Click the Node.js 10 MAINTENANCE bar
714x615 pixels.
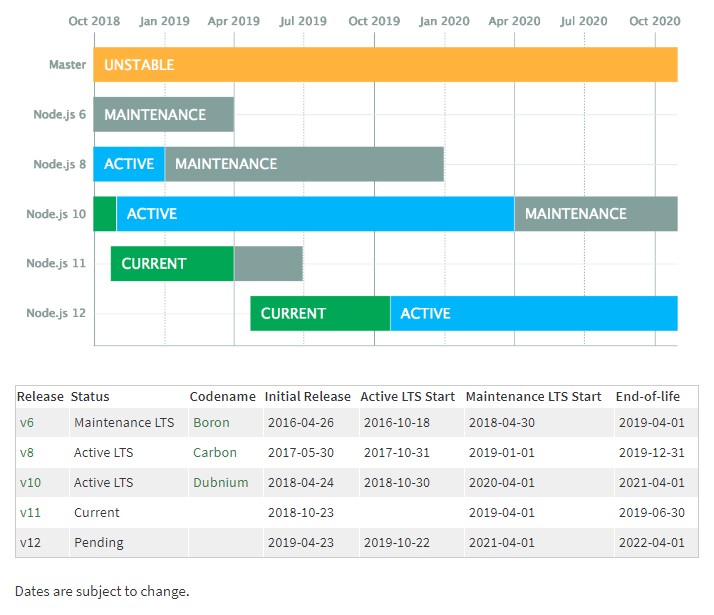coord(596,214)
